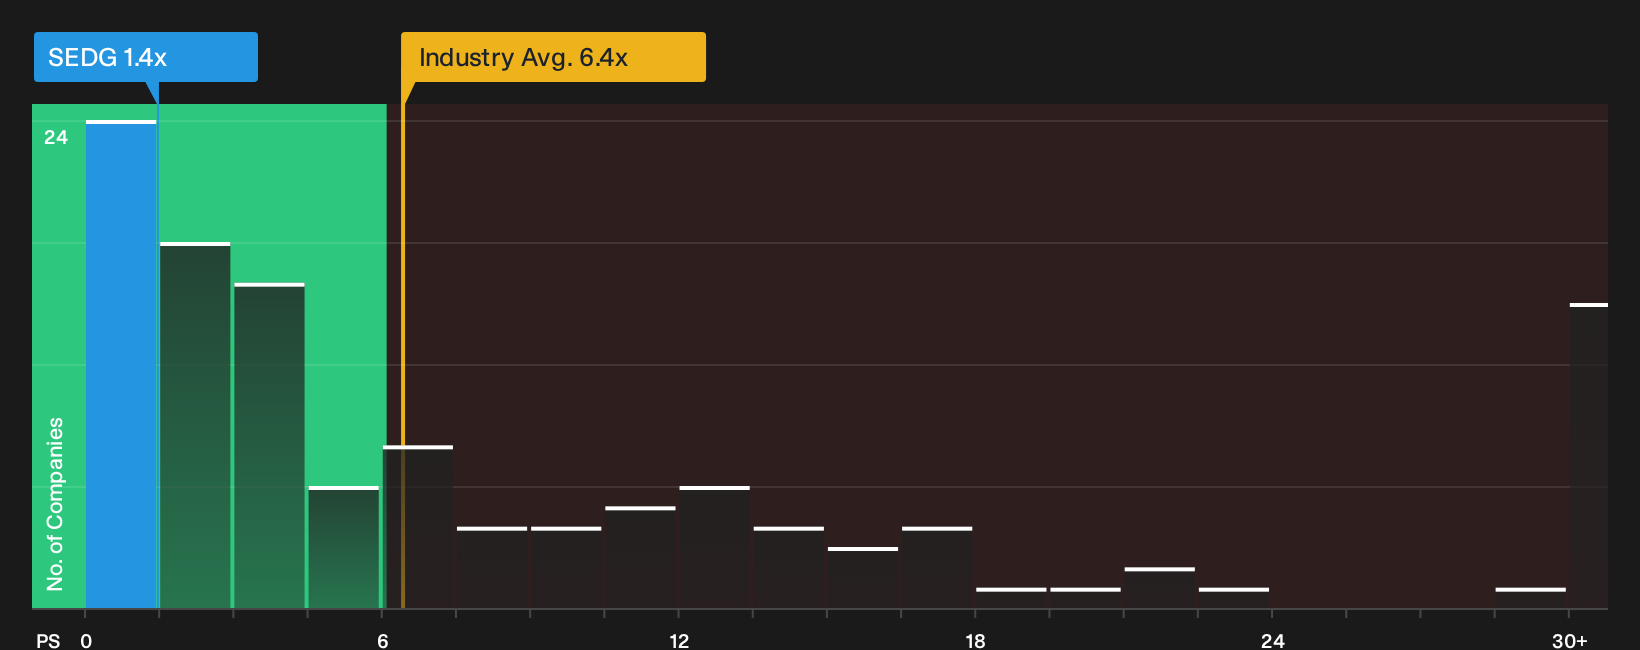This screenshot has width=1640, height=650.
Task: Click the "18" x-axis tick label
Action: pos(975,641)
